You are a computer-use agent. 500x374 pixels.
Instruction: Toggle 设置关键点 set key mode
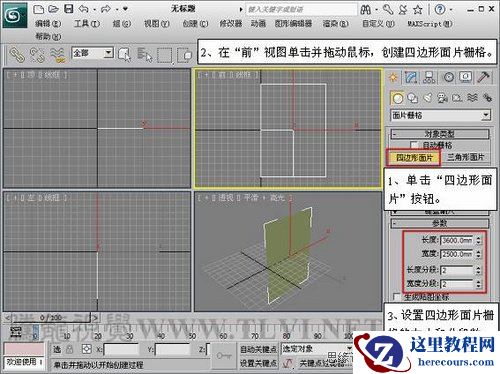(258, 363)
